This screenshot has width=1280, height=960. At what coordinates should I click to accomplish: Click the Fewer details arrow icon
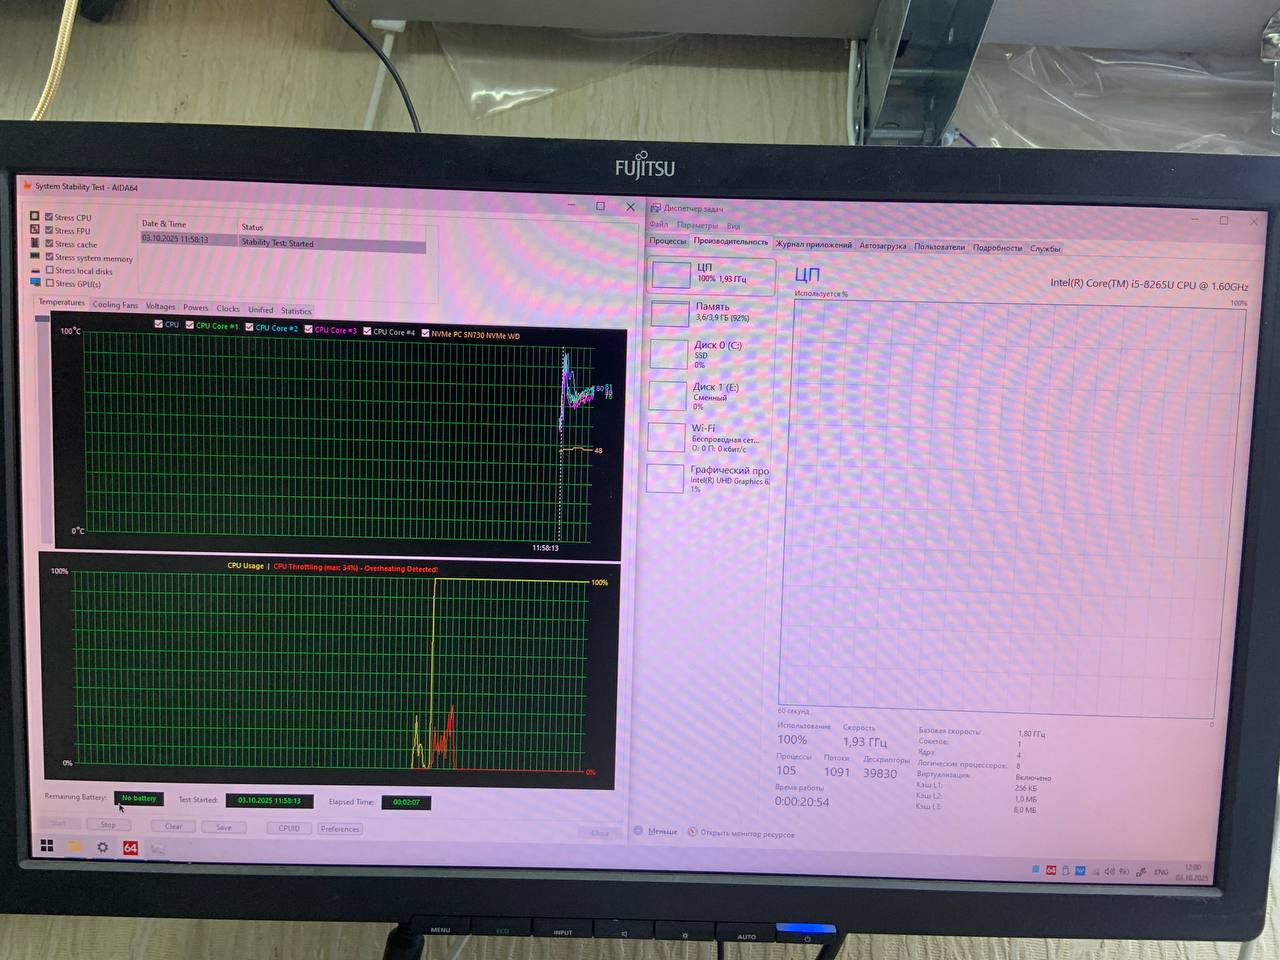click(639, 831)
